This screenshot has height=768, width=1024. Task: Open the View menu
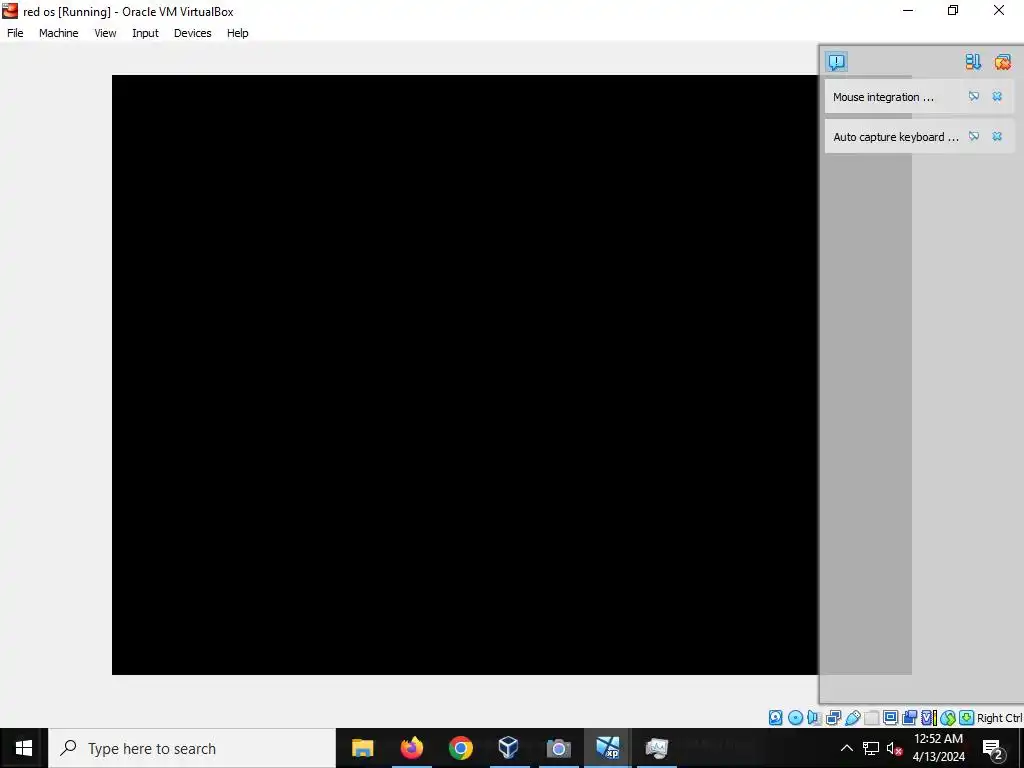[105, 33]
